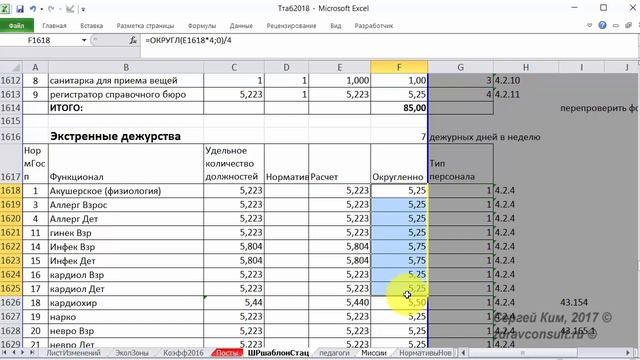Click cell 'кардиохир'
This screenshot has height=360, width=640.
[126, 302]
